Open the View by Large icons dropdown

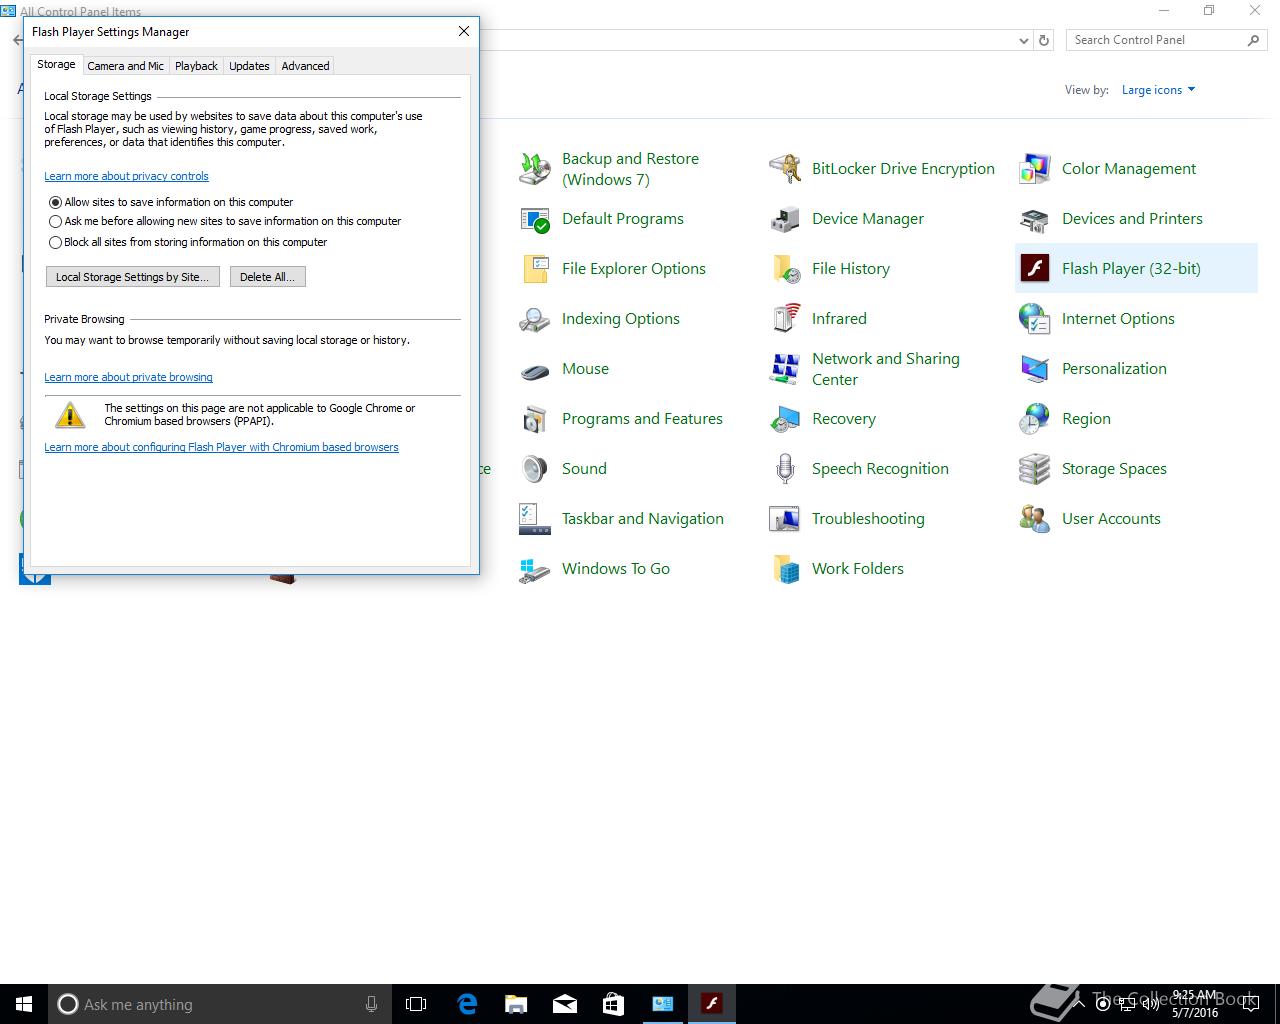tap(1158, 90)
